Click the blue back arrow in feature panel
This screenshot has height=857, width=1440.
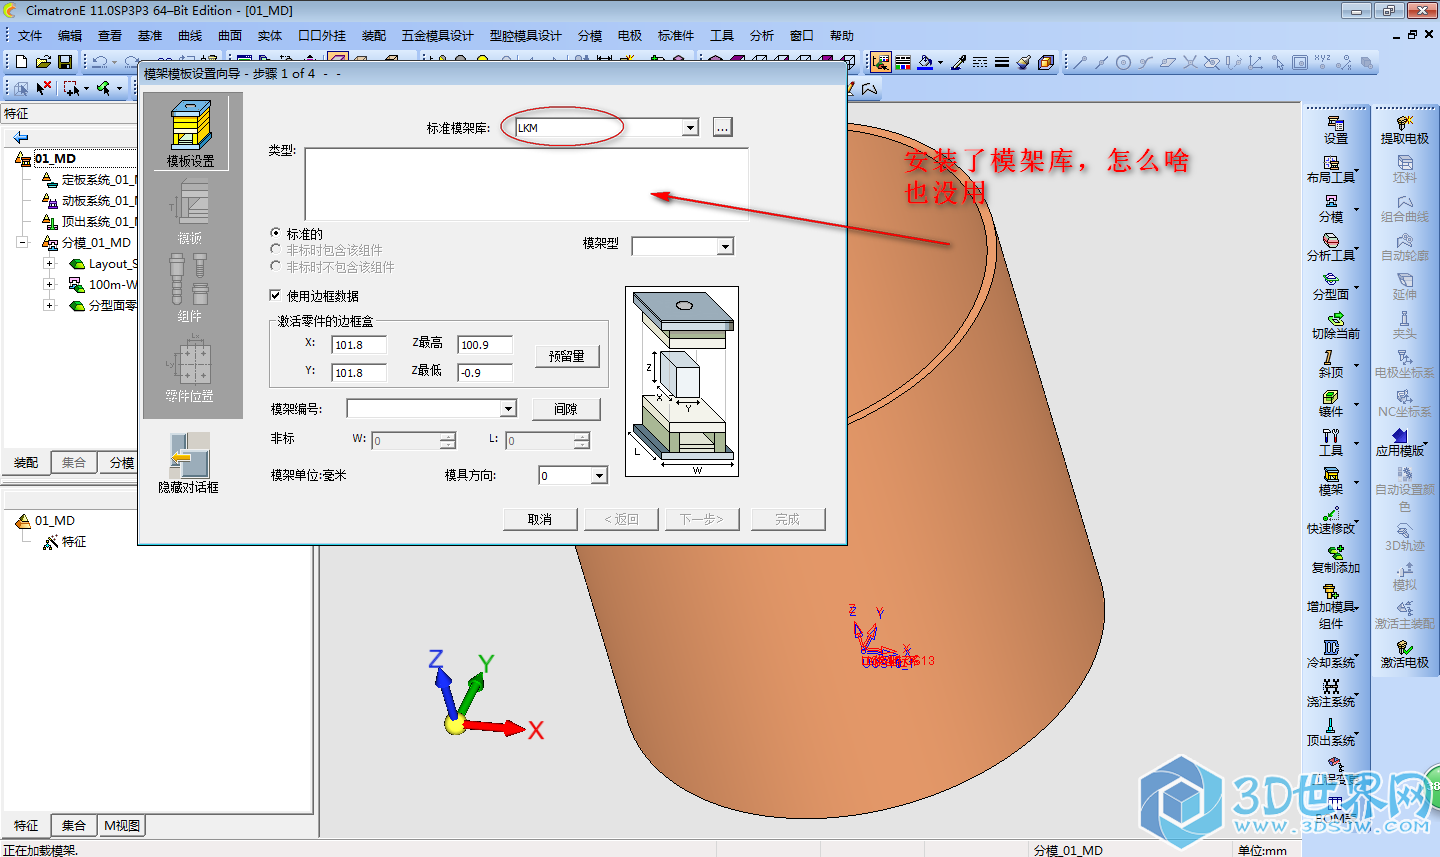(x=21, y=137)
